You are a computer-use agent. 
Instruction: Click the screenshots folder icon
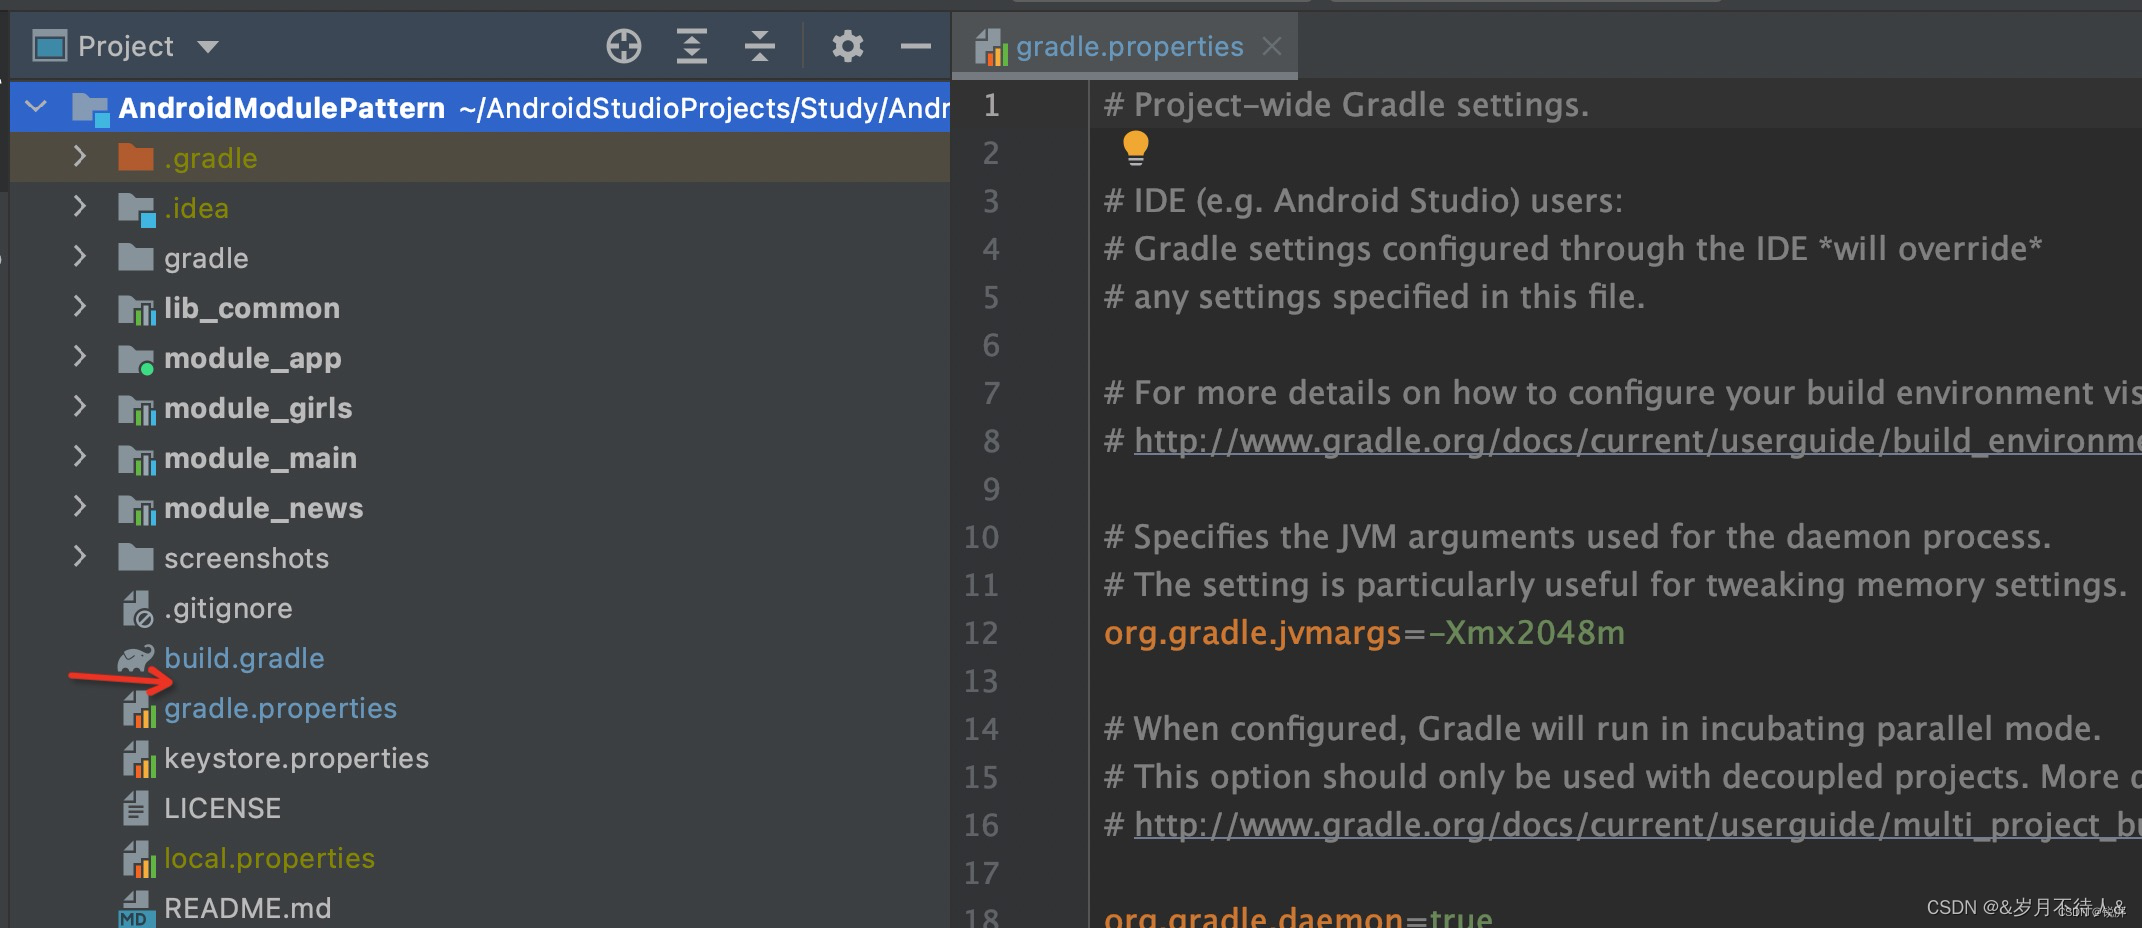tap(135, 557)
